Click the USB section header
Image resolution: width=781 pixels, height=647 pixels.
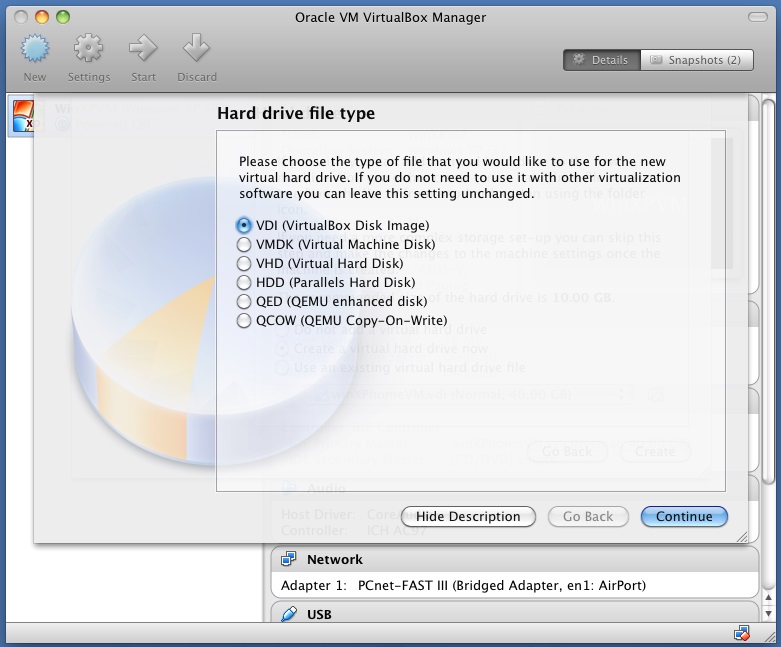coord(515,614)
